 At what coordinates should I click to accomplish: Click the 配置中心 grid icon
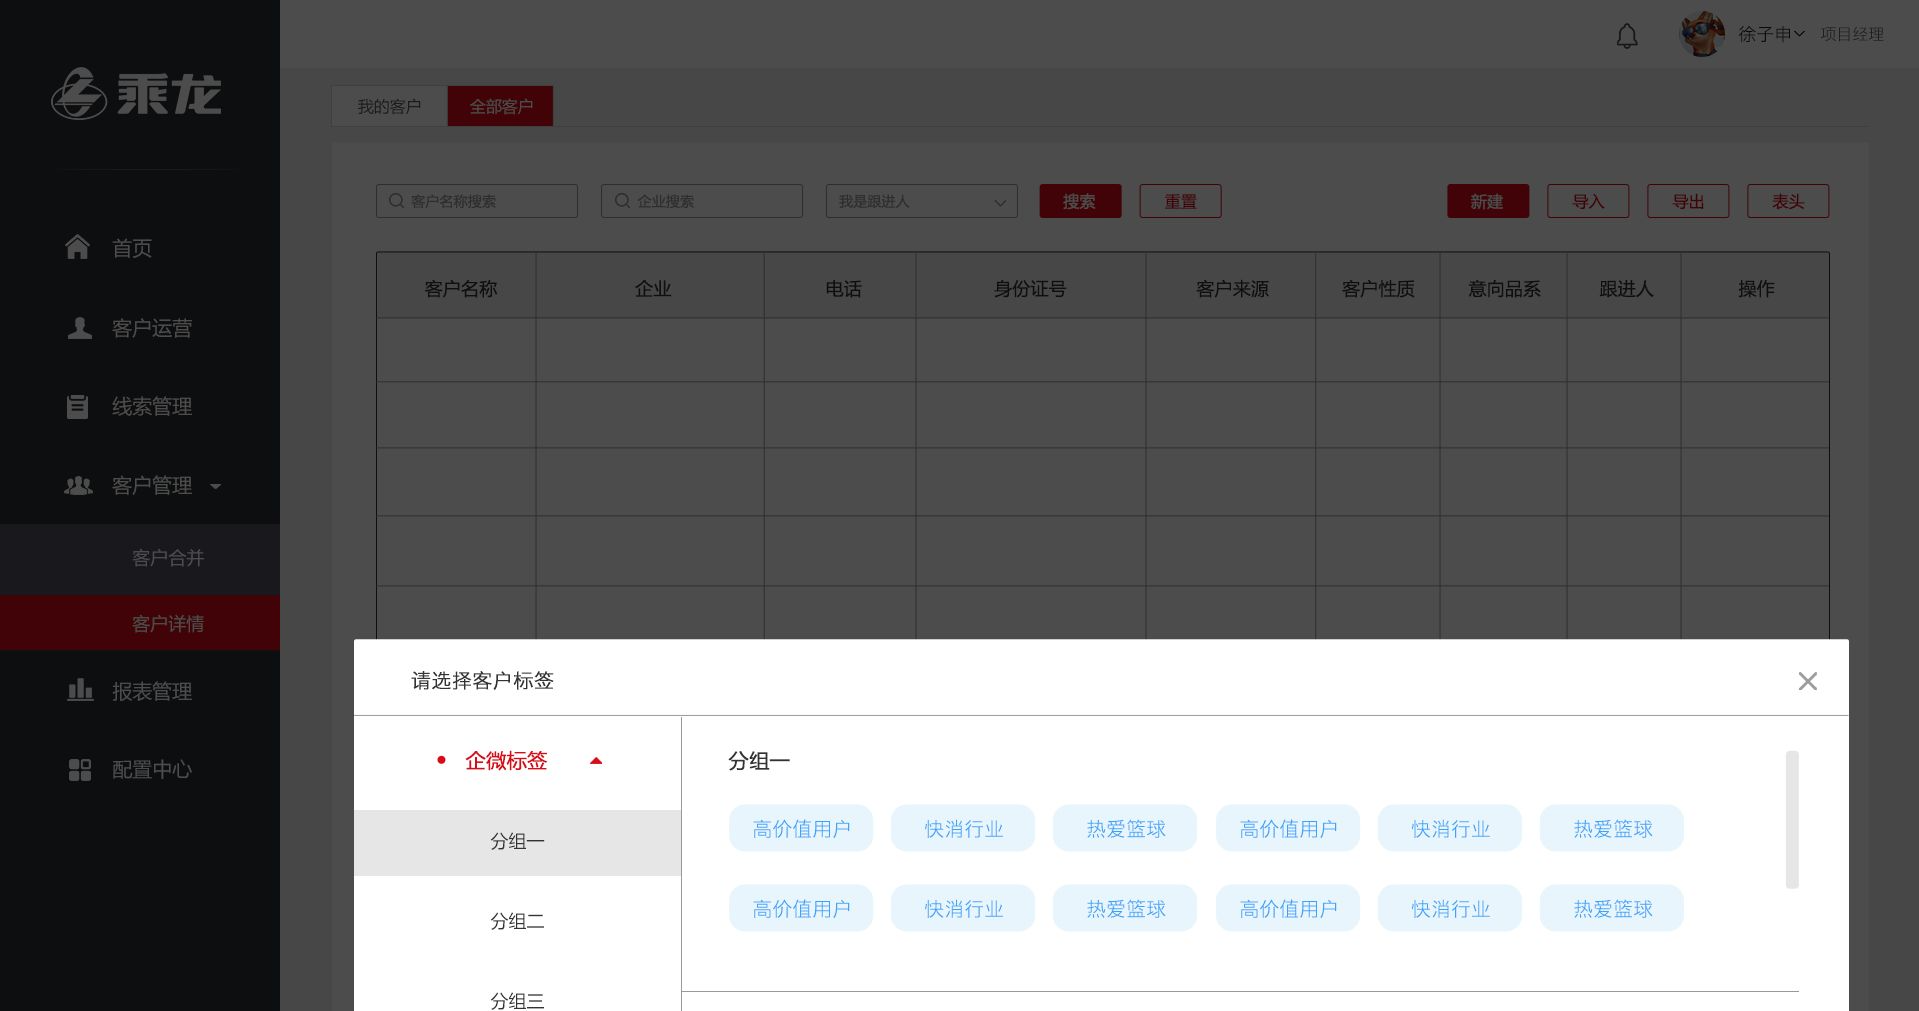79,769
